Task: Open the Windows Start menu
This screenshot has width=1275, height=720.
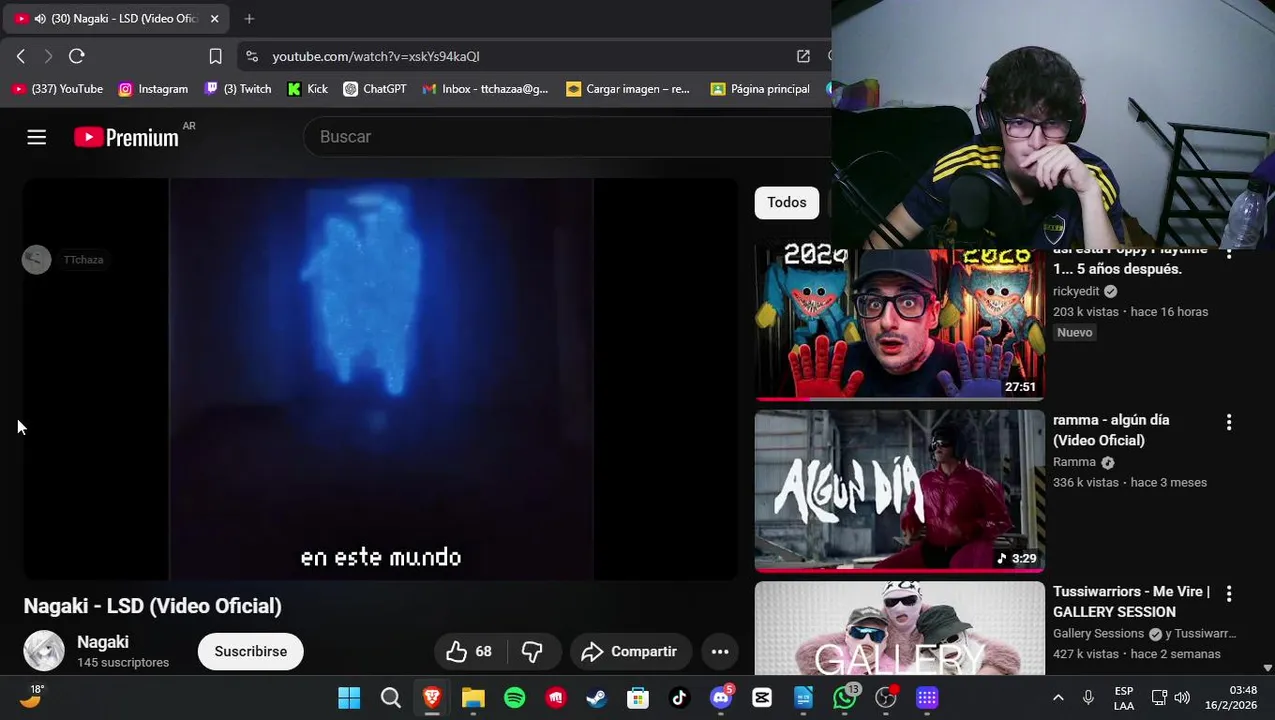Action: [x=349, y=698]
